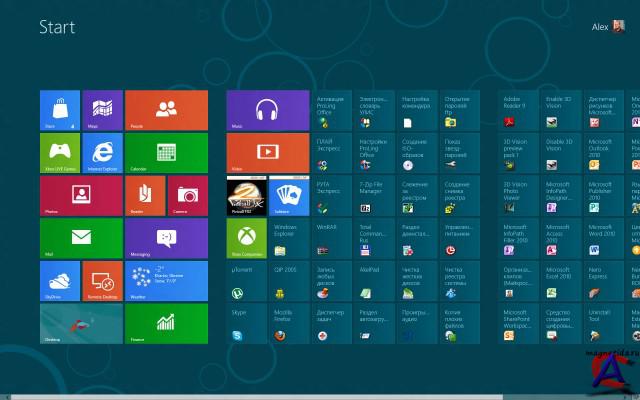Screen dimensions: 640x400
Task: Open 3D Vision preview pack 1
Action: tap(518, 153)
